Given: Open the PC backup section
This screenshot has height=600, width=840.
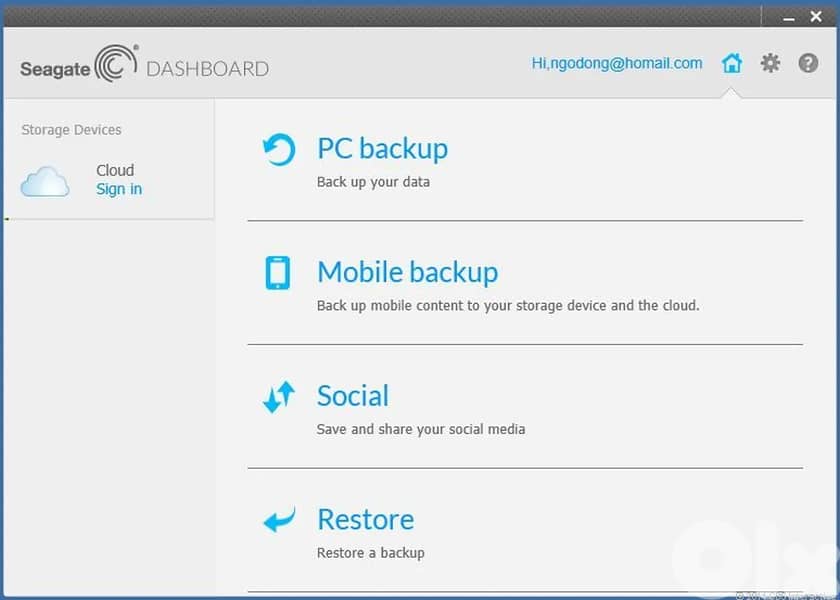Looking at the screenshot, I should [382, 148].
